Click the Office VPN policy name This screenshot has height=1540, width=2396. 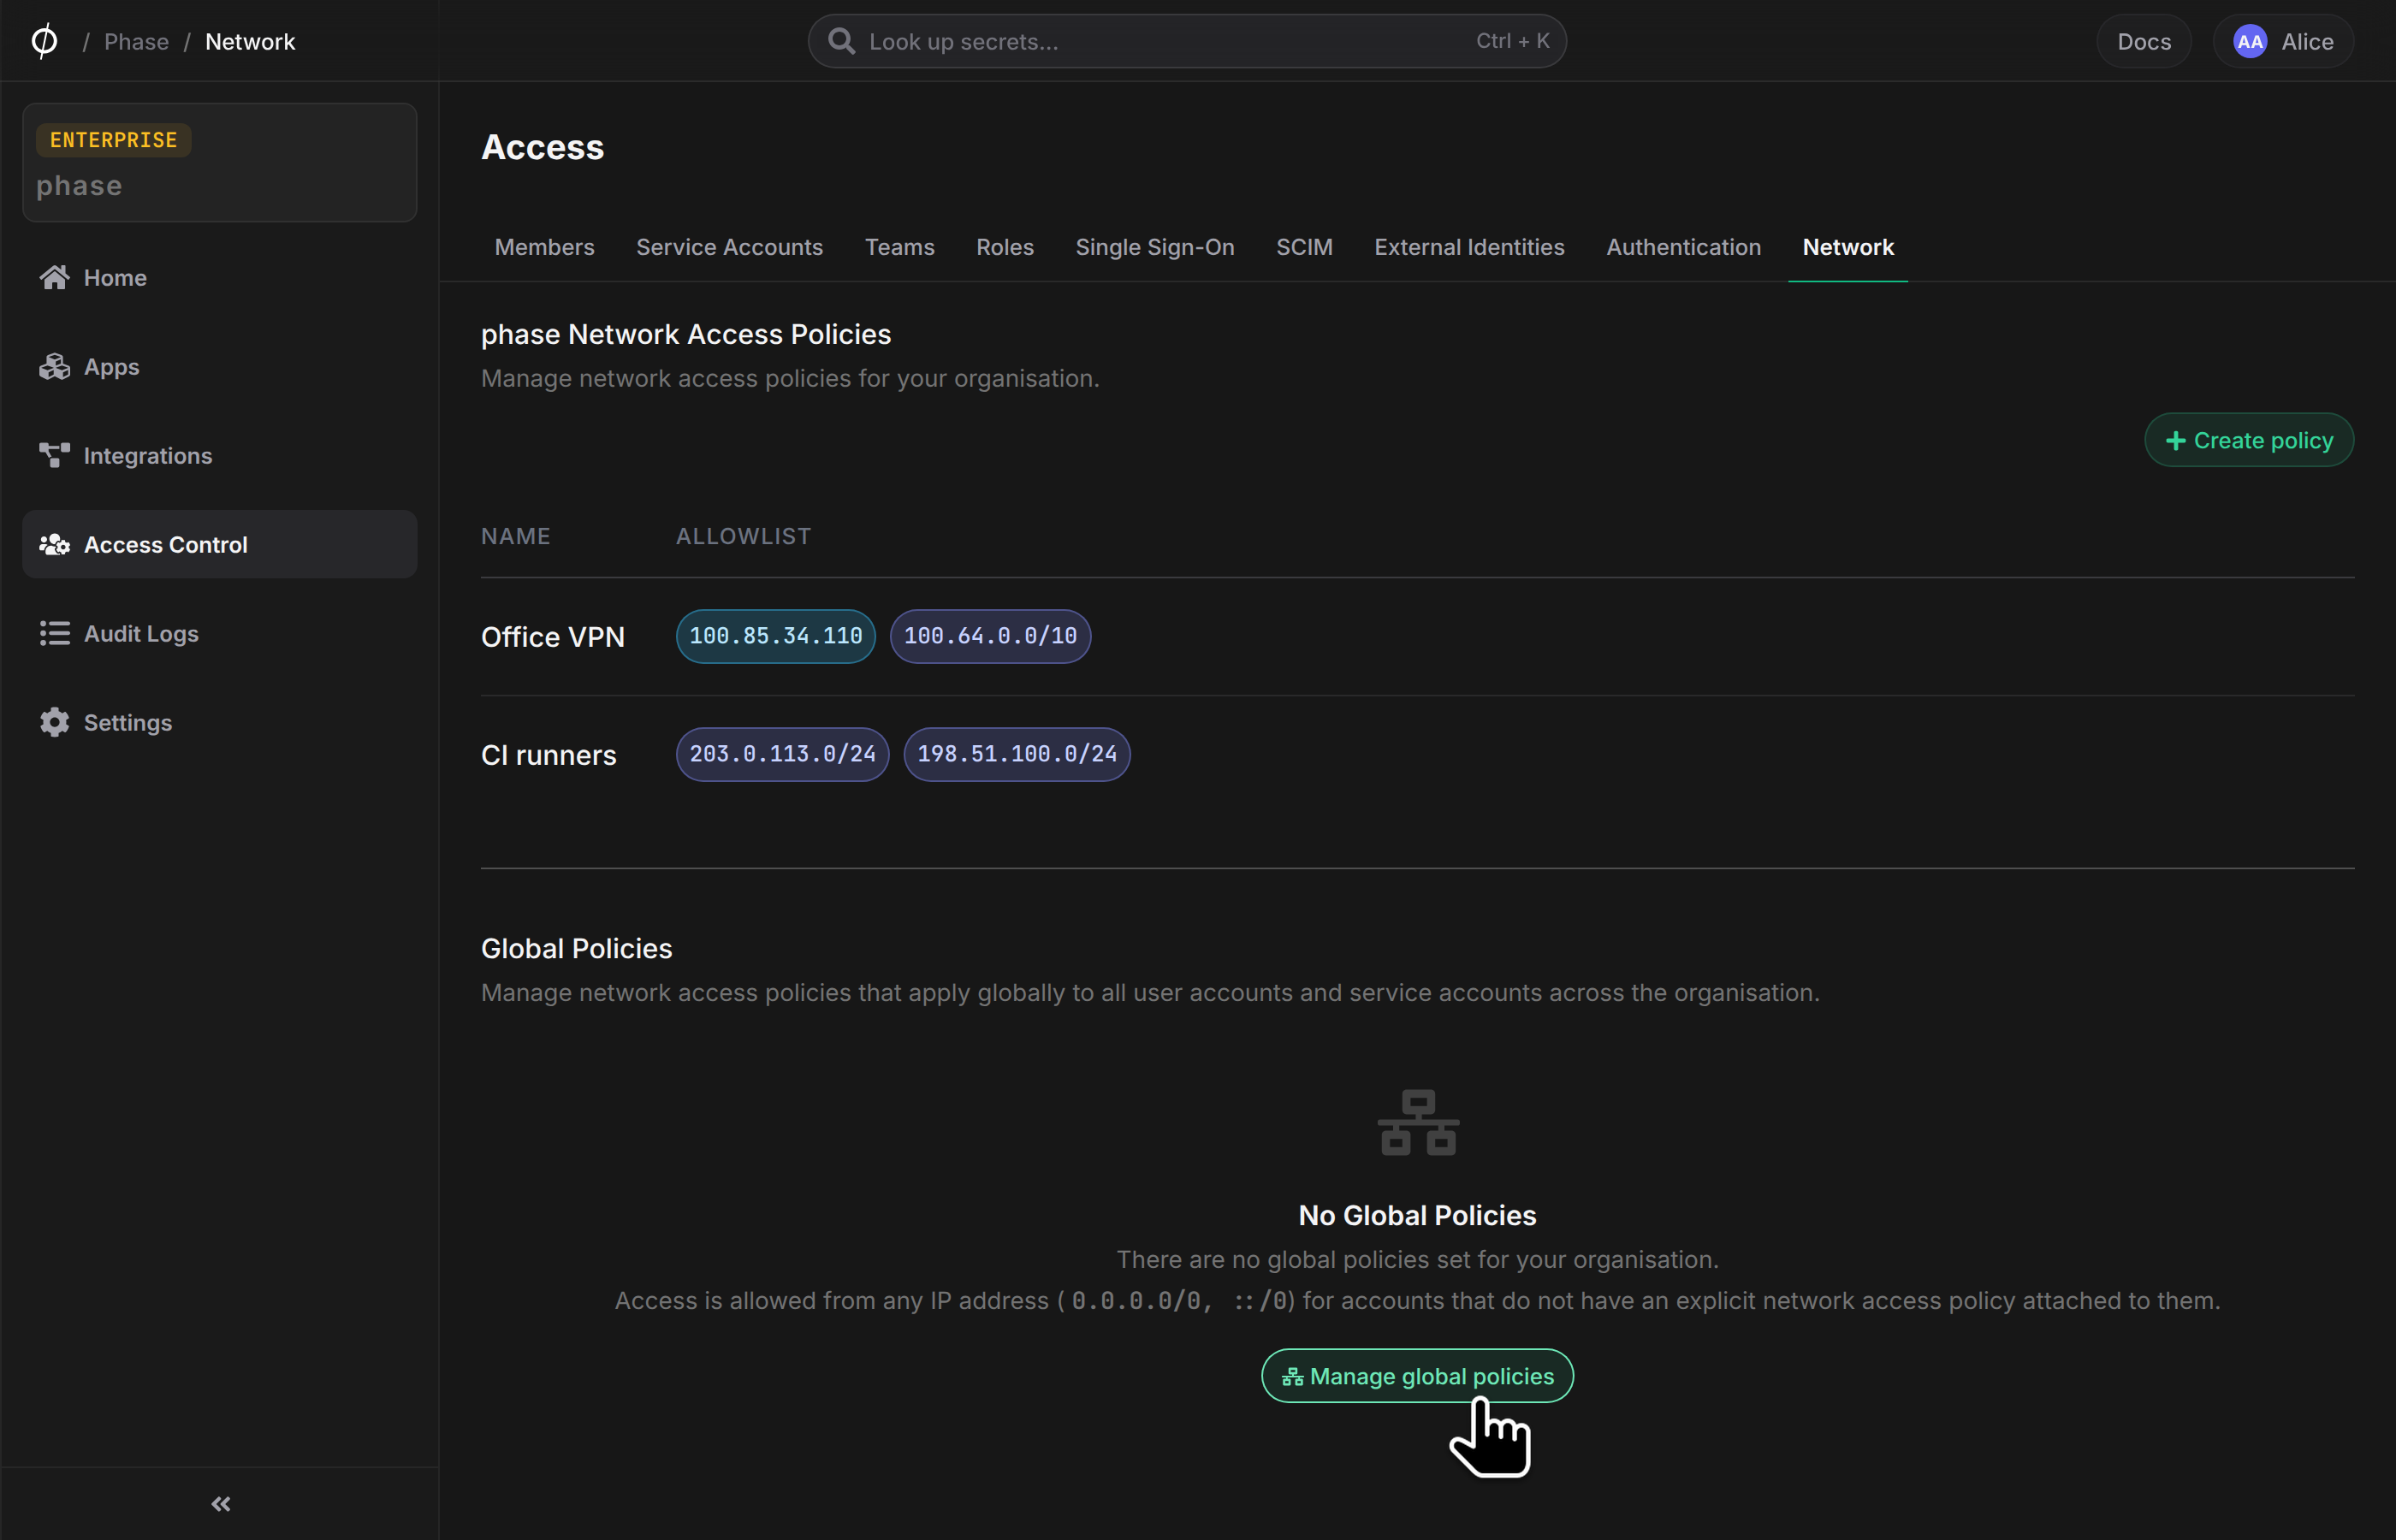point(552,637)
